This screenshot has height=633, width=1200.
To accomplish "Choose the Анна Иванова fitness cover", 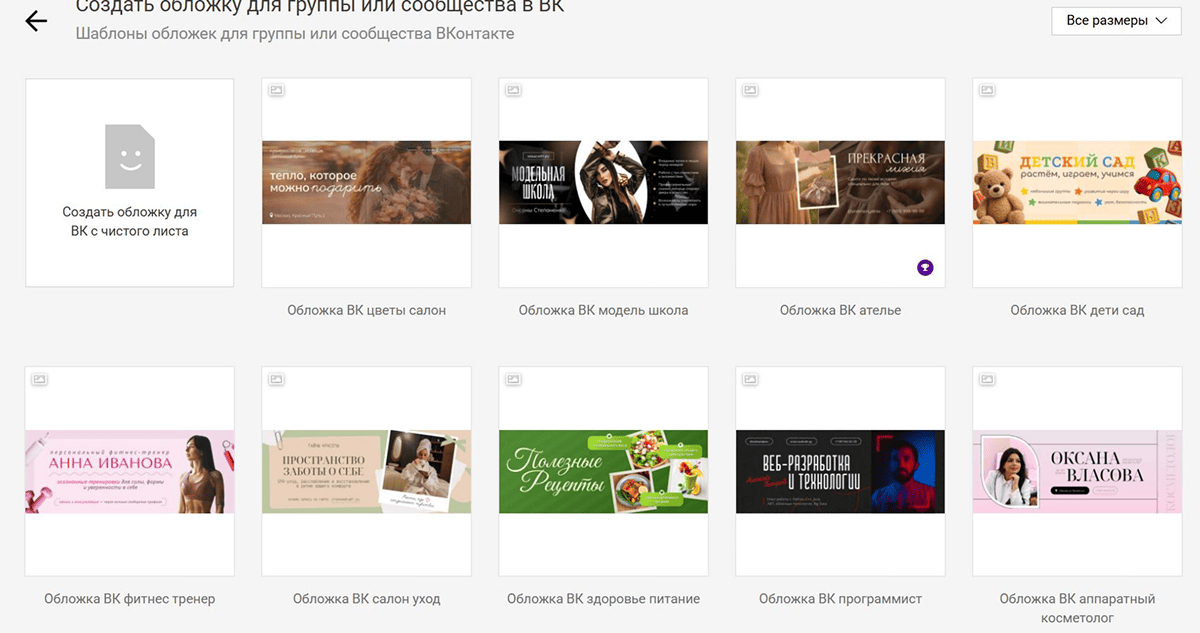I will point(129,471).
